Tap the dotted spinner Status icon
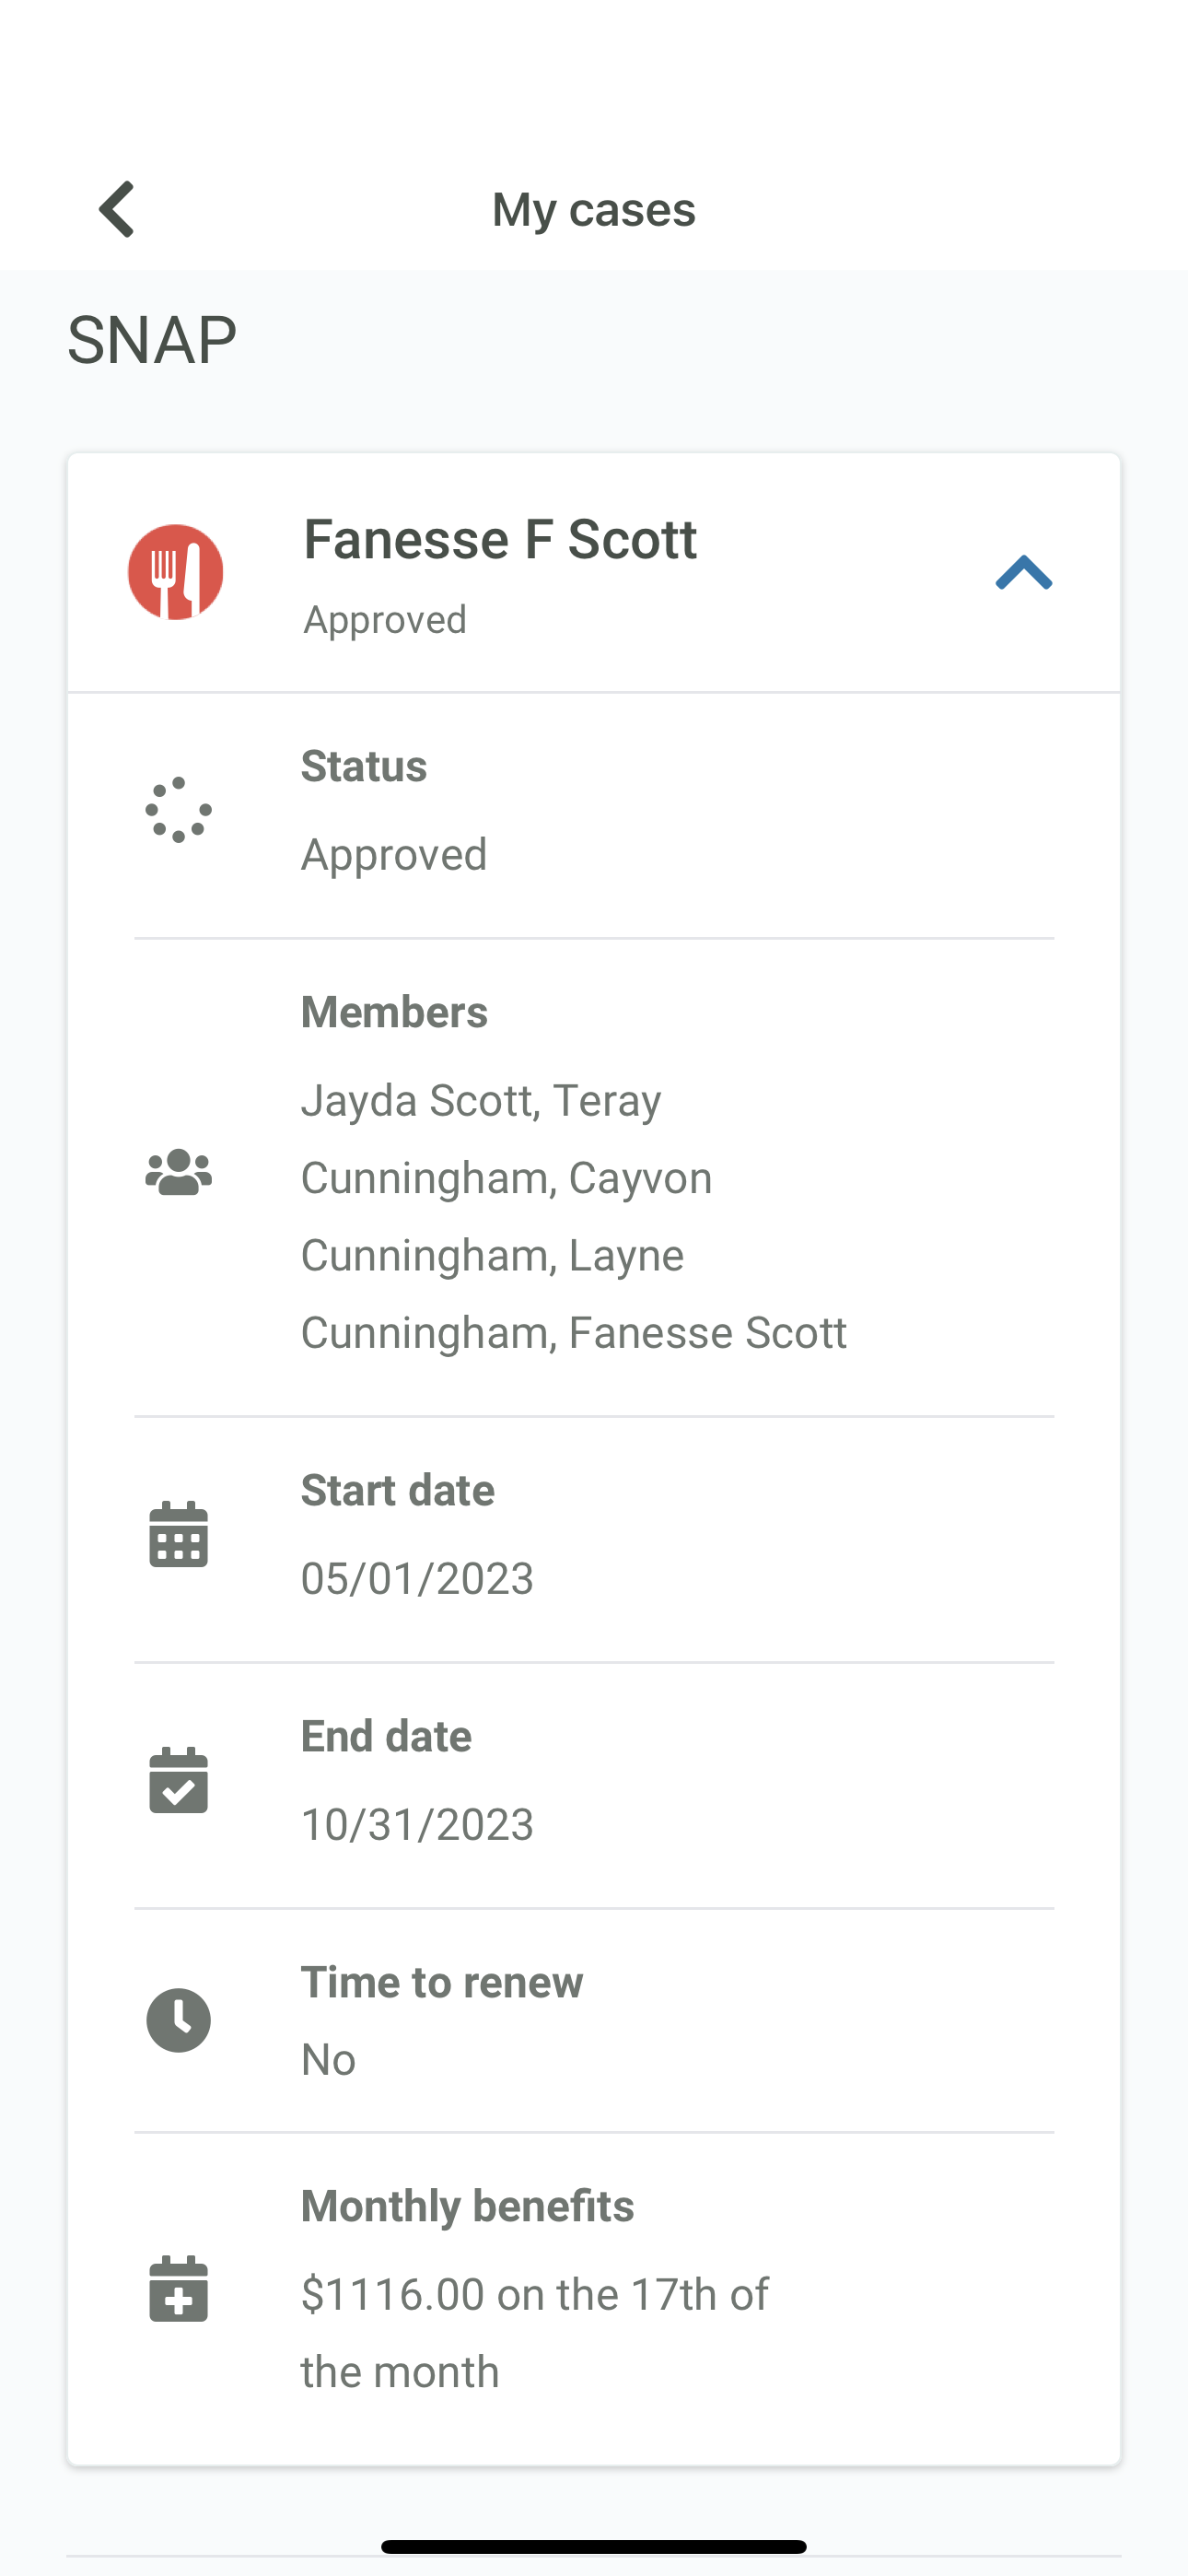The image size is (1188, 2576). 179,810
